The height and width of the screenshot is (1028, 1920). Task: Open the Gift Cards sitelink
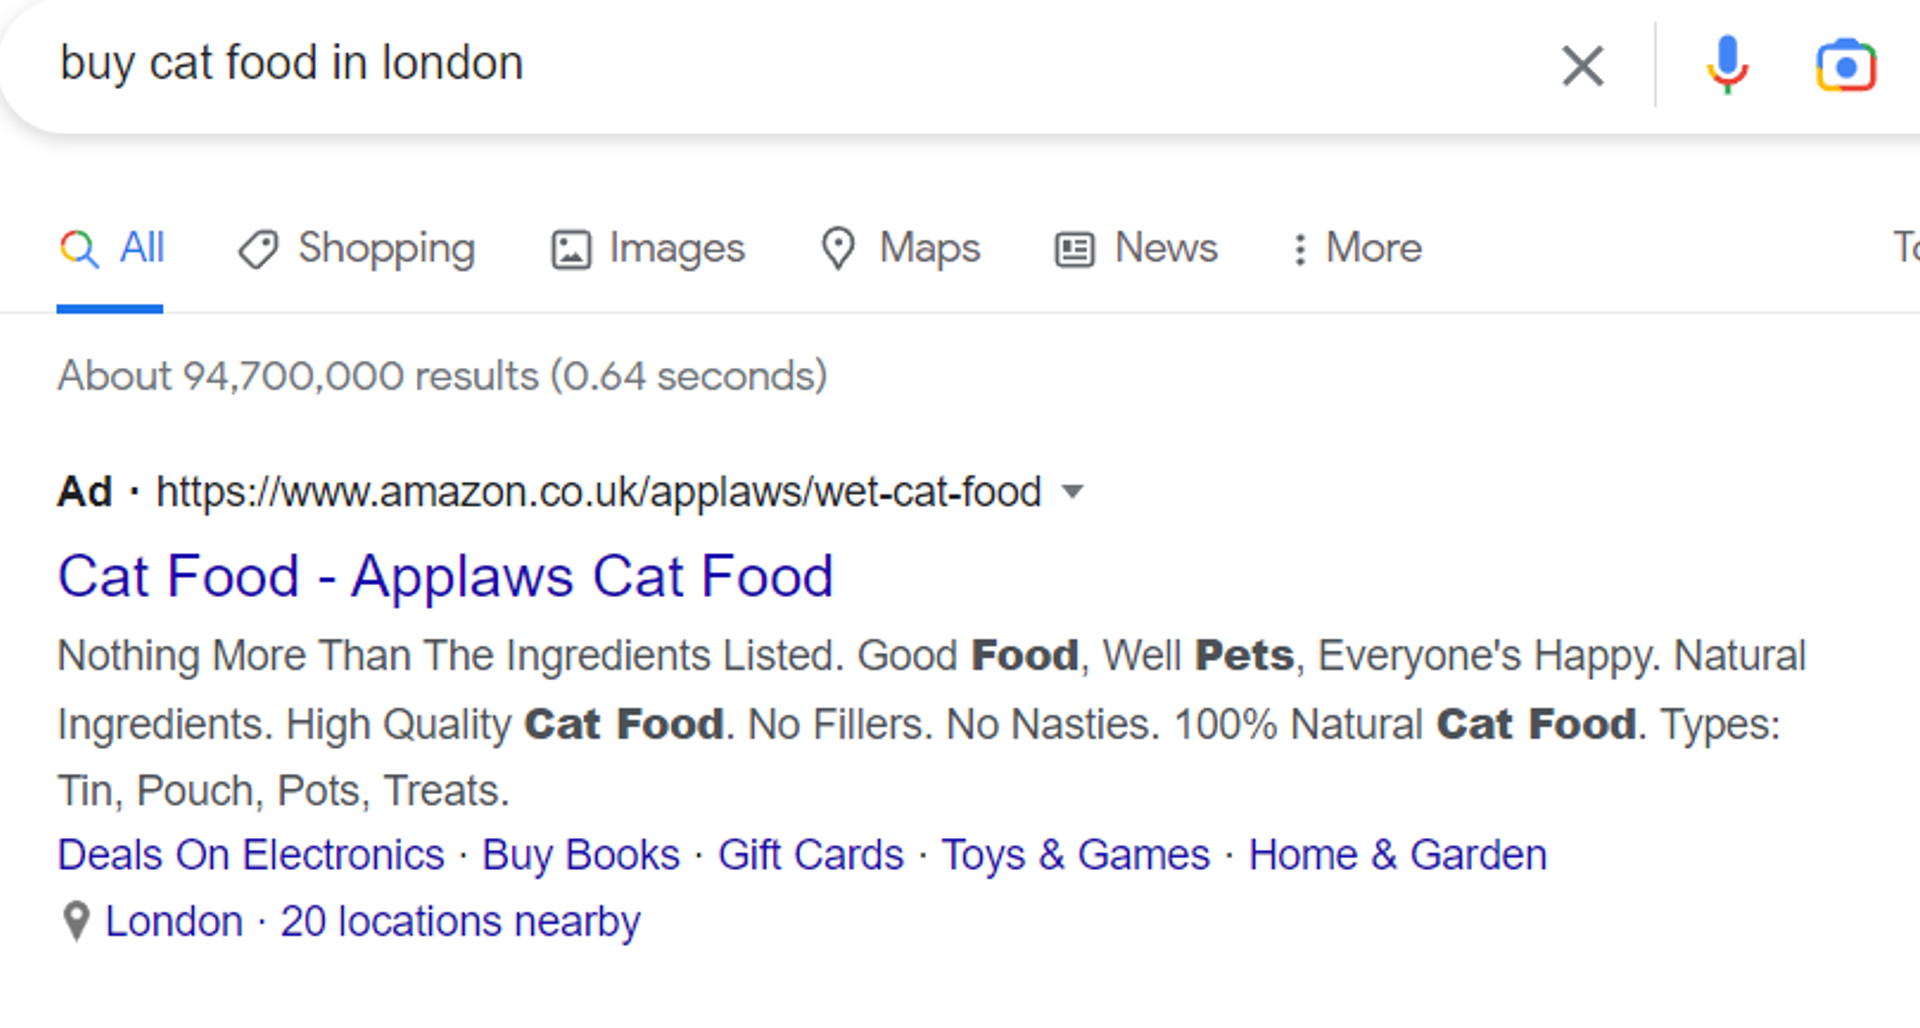point(811,855)
